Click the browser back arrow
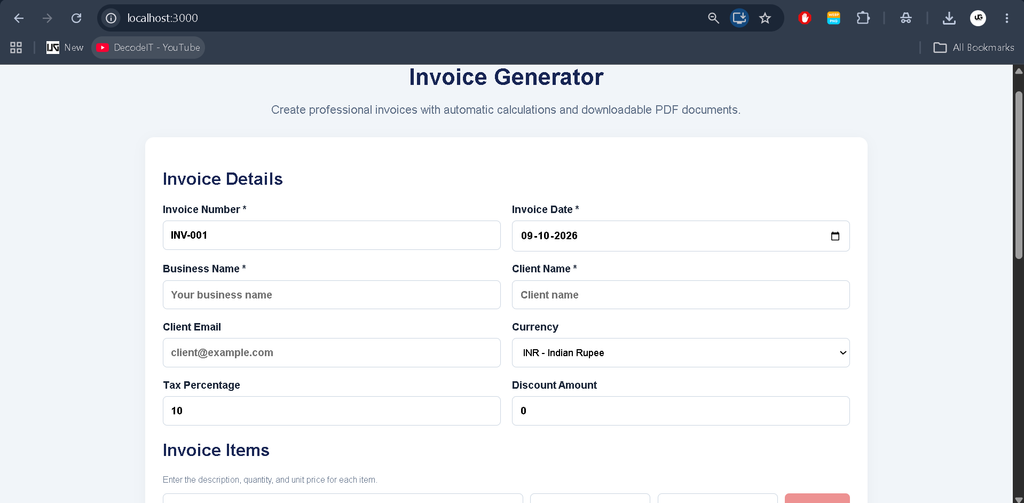This screenshot has height=503, width=1024. click(x=19, y=18)
